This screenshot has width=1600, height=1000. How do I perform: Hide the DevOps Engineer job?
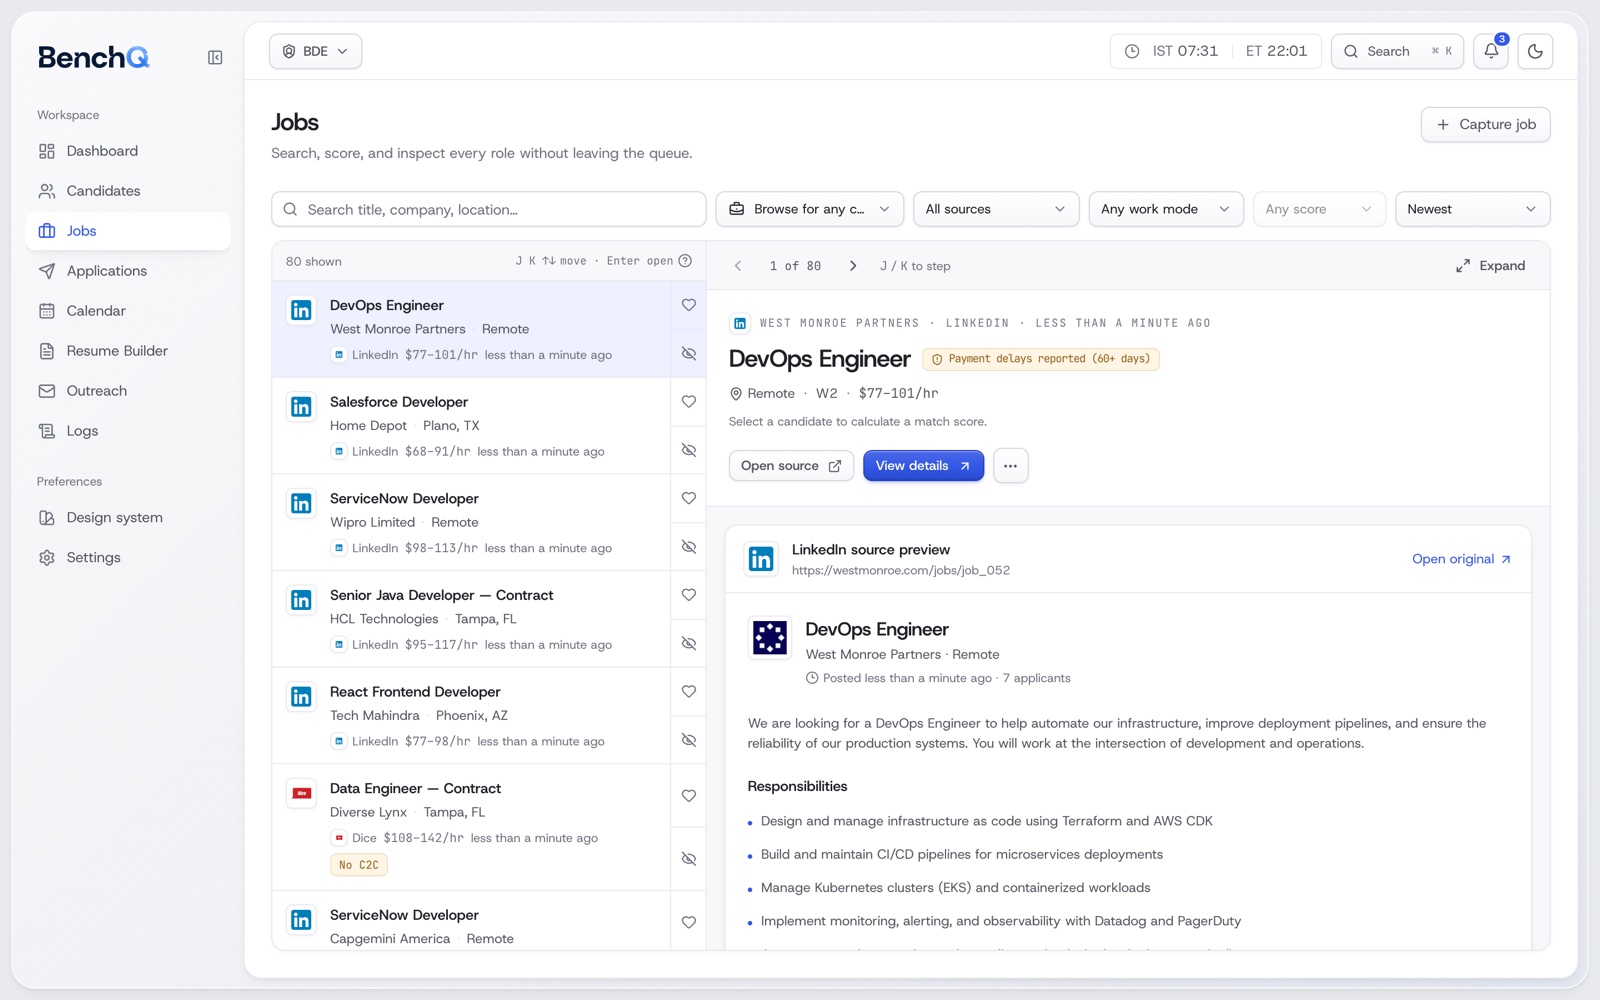[x=689, y=354]
